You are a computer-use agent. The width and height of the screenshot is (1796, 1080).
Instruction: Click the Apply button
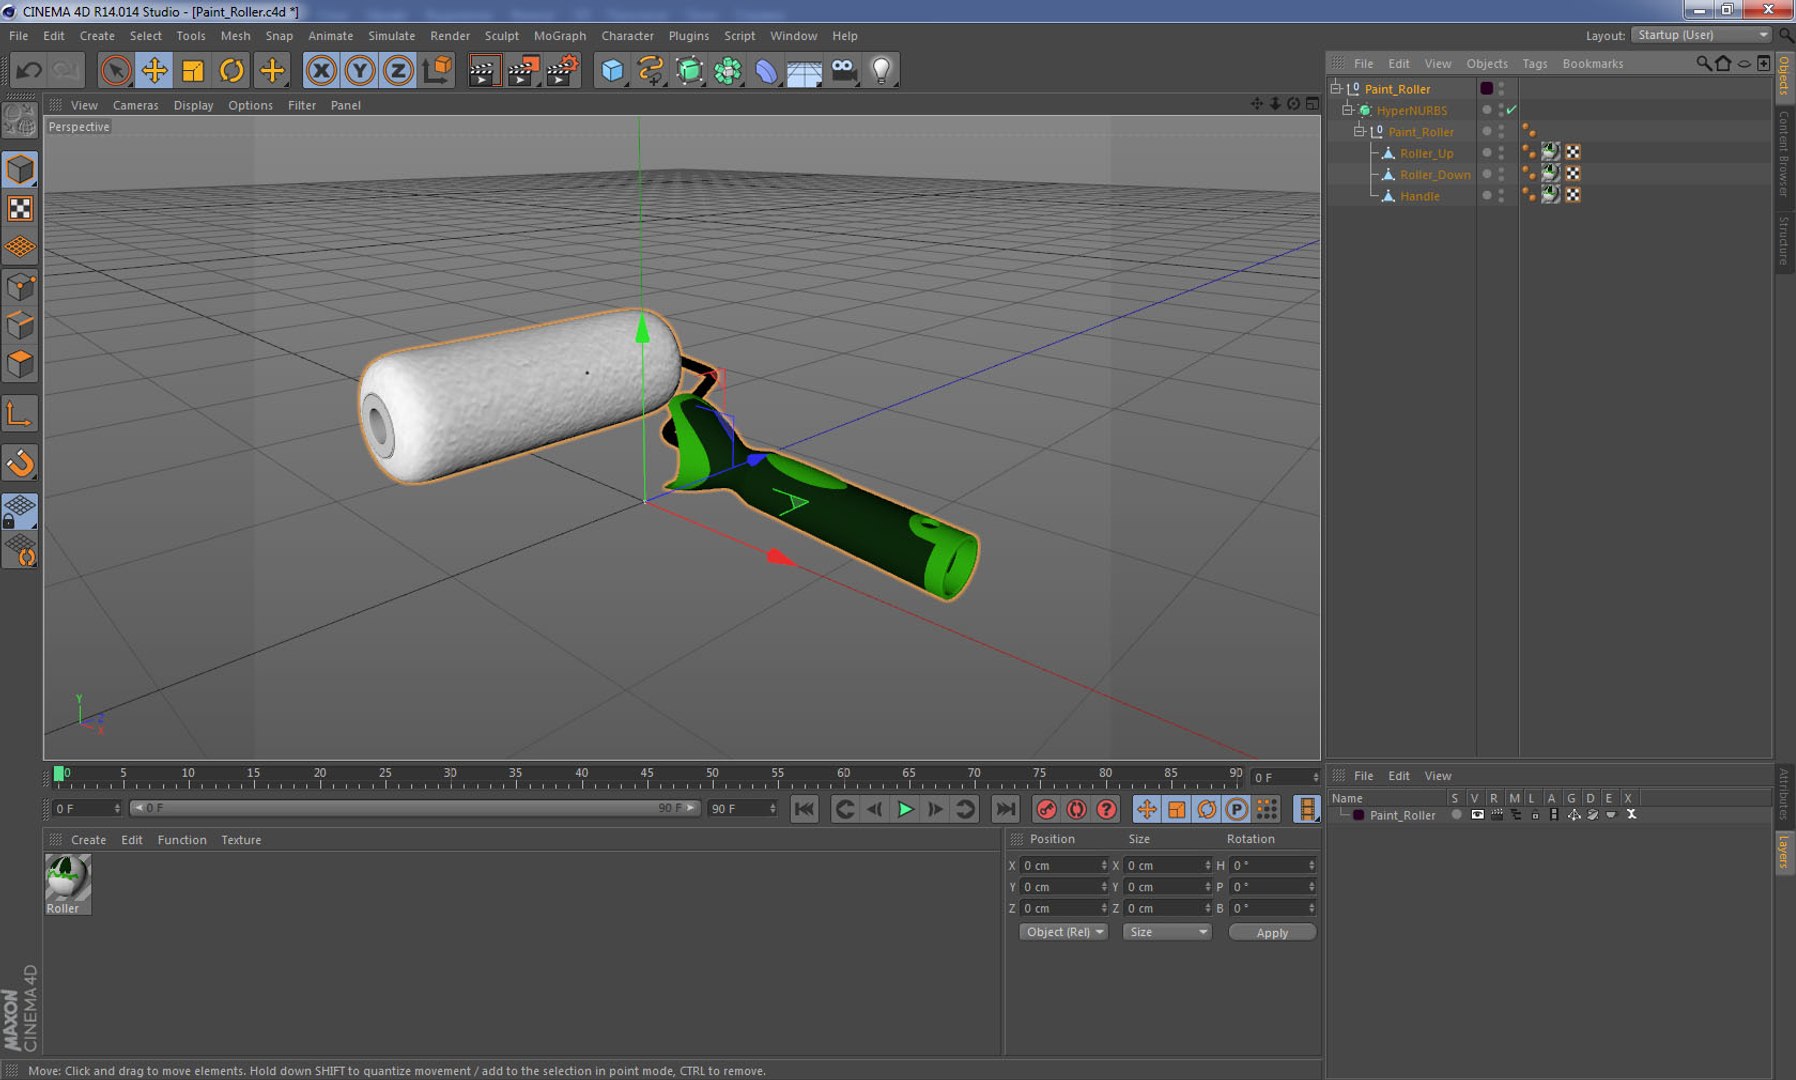(x=1272, y=932)
